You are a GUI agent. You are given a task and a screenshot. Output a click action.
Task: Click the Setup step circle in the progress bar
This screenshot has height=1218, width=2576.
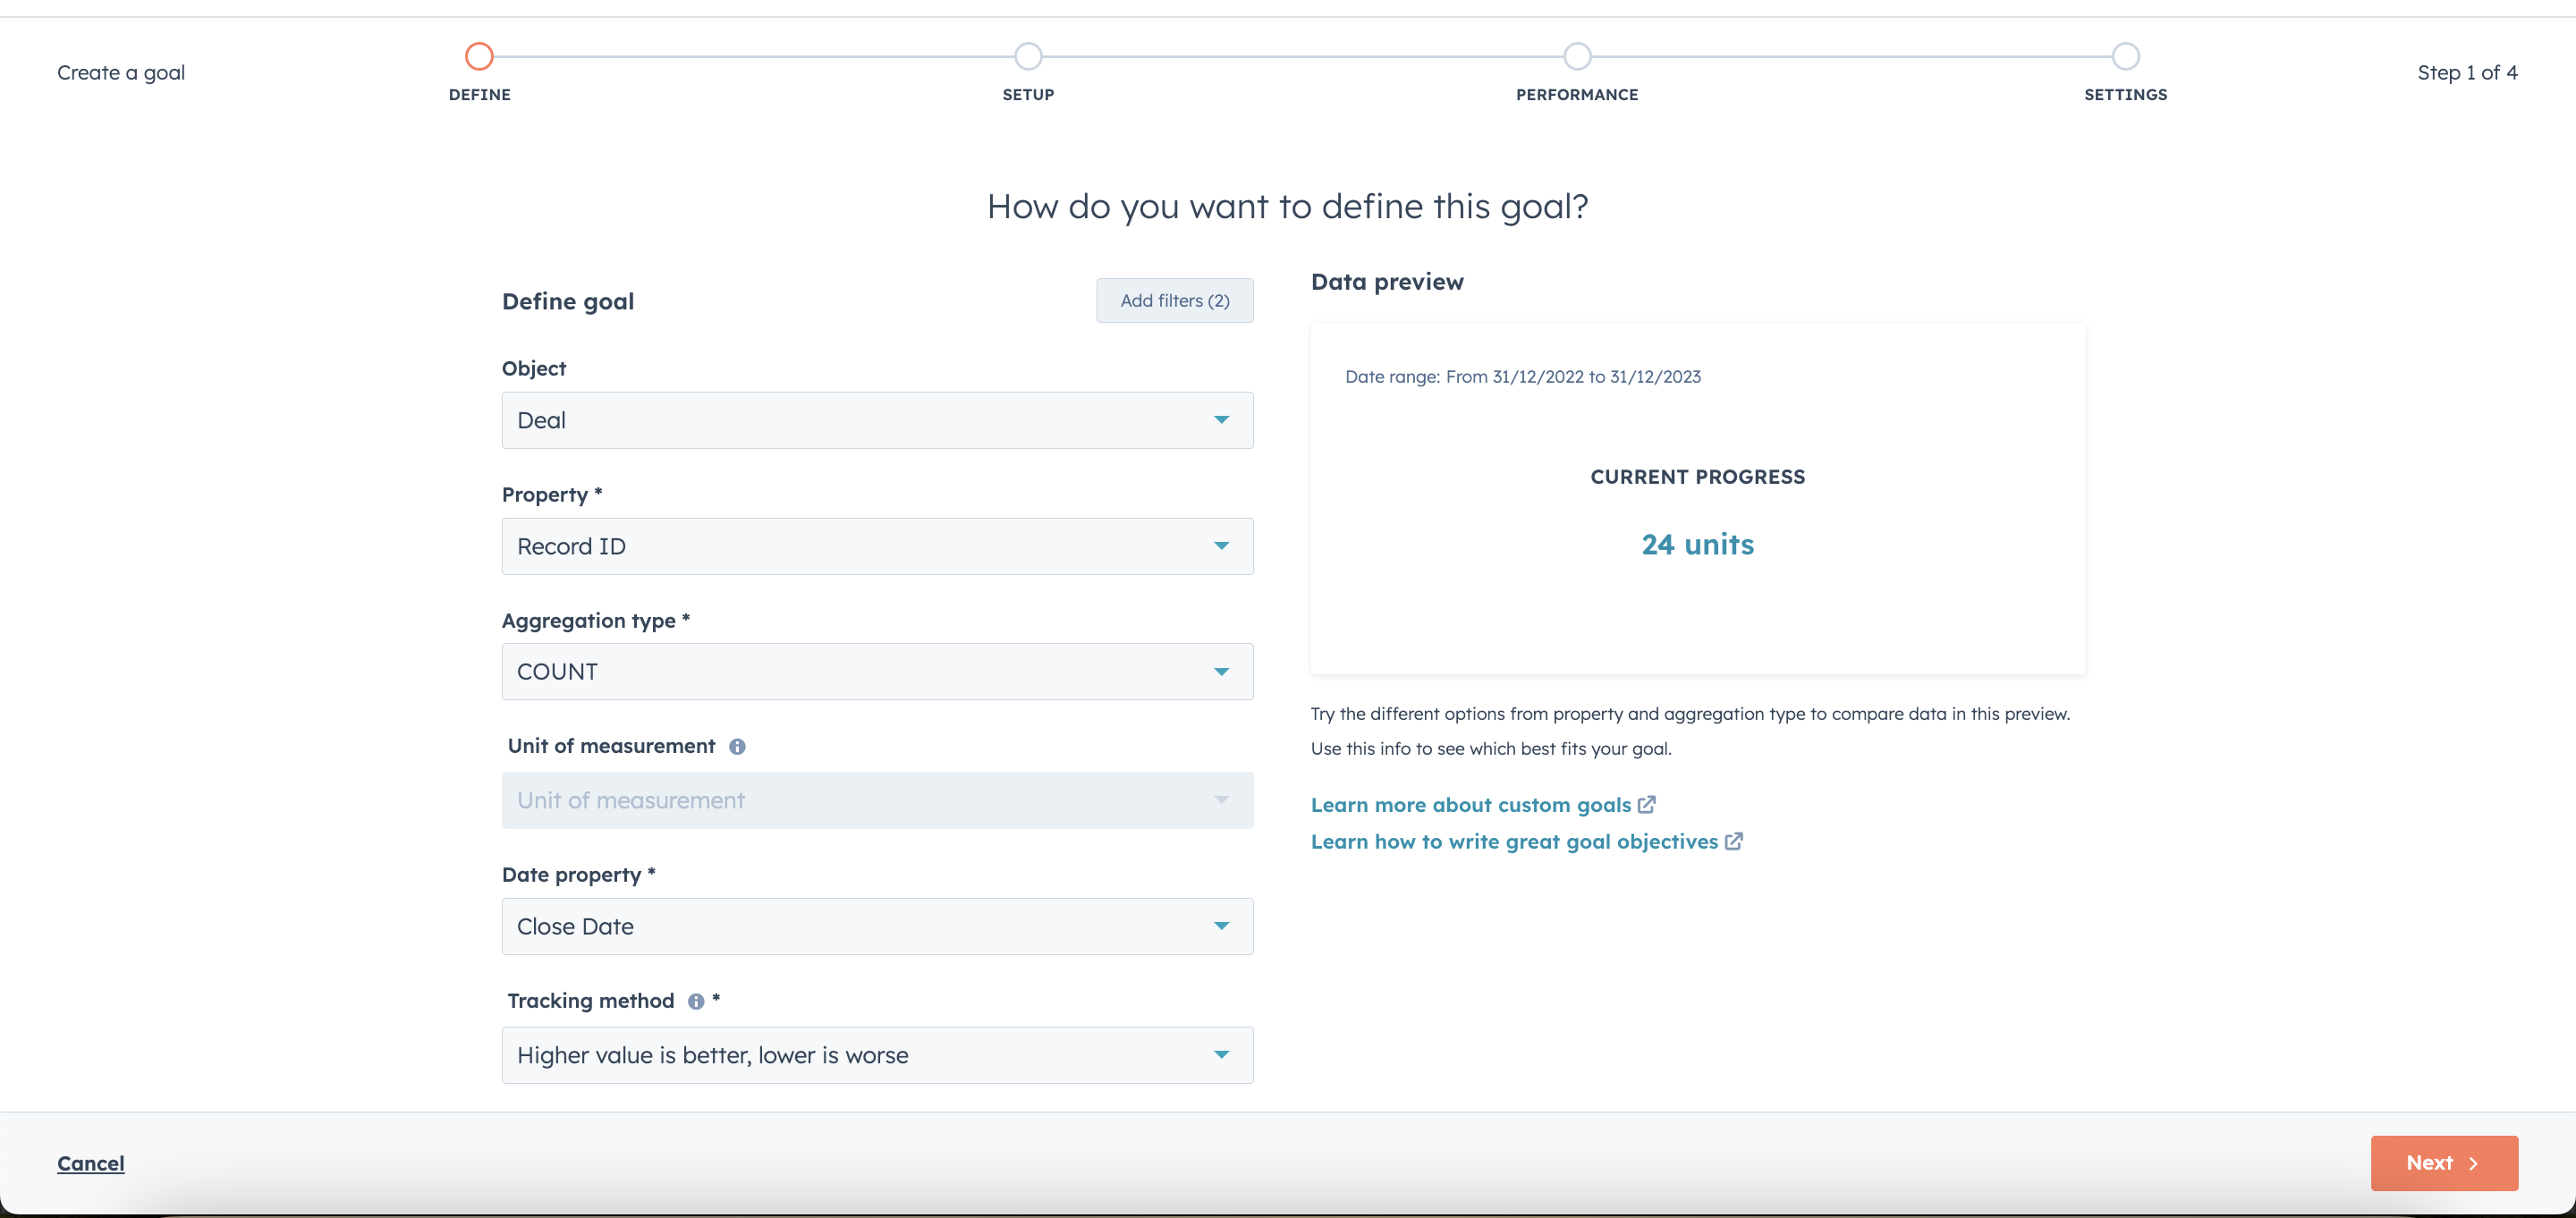(1028, 56)
